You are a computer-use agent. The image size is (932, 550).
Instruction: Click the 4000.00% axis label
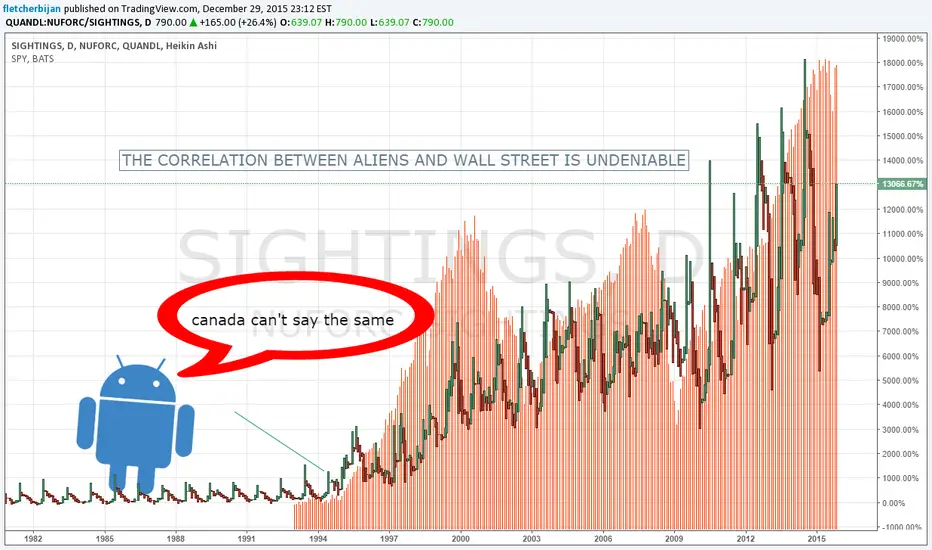pos(904,405)
